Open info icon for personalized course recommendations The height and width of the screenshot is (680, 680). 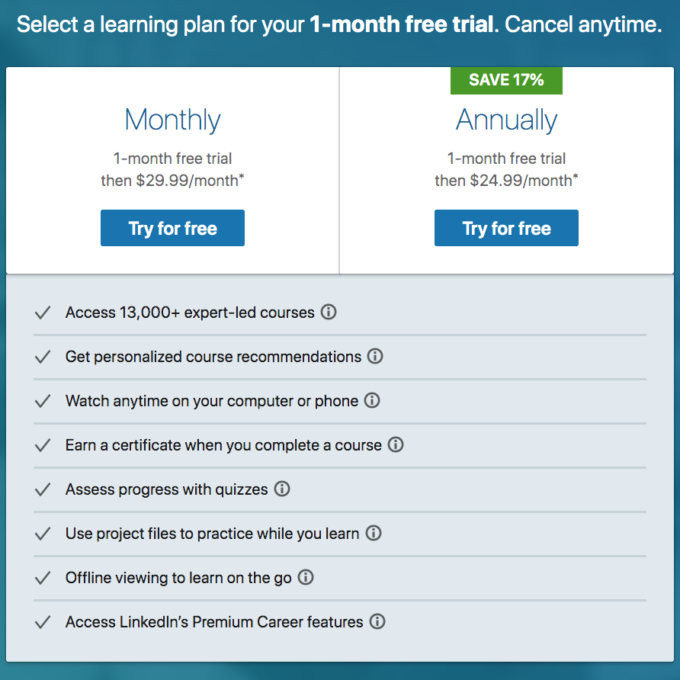[x=375, y=356]
